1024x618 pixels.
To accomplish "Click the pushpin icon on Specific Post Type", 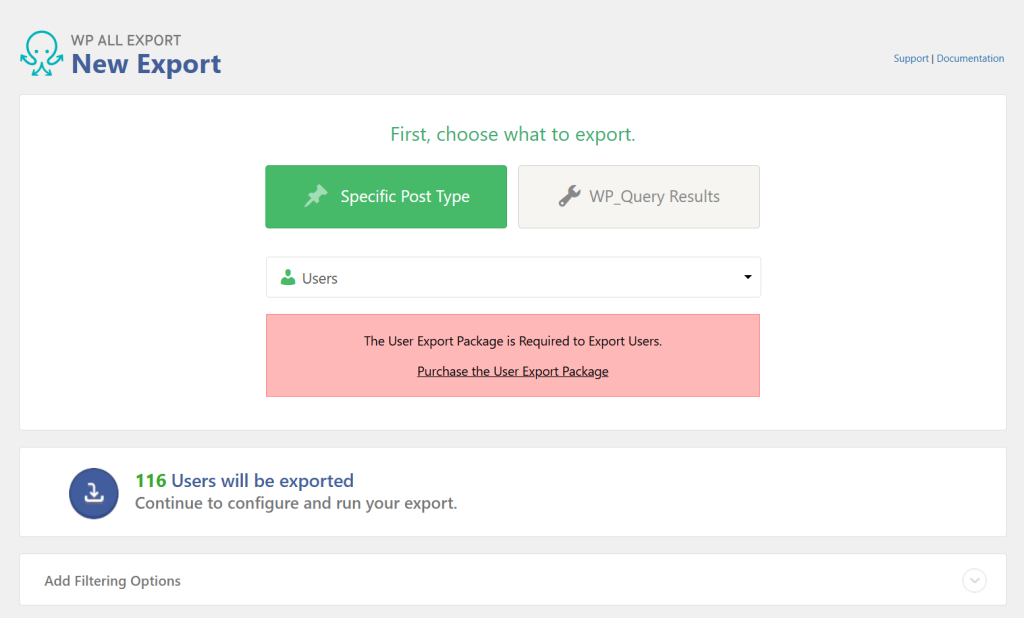I will pyautogui.click(x=316, y=196).
